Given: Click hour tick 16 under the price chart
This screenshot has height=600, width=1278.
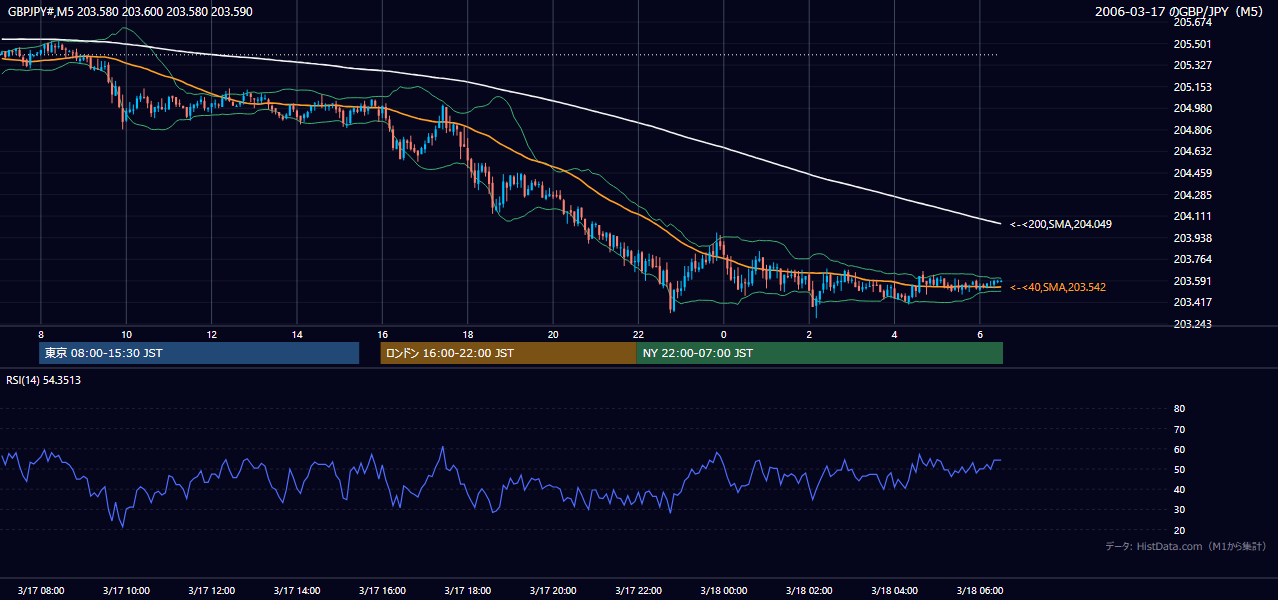Looking at the screenshot, I should (x=382, y=334).
